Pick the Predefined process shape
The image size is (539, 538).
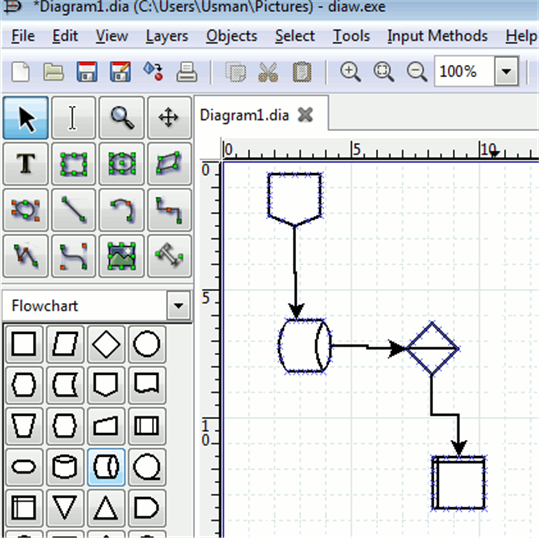coord(147,426)
